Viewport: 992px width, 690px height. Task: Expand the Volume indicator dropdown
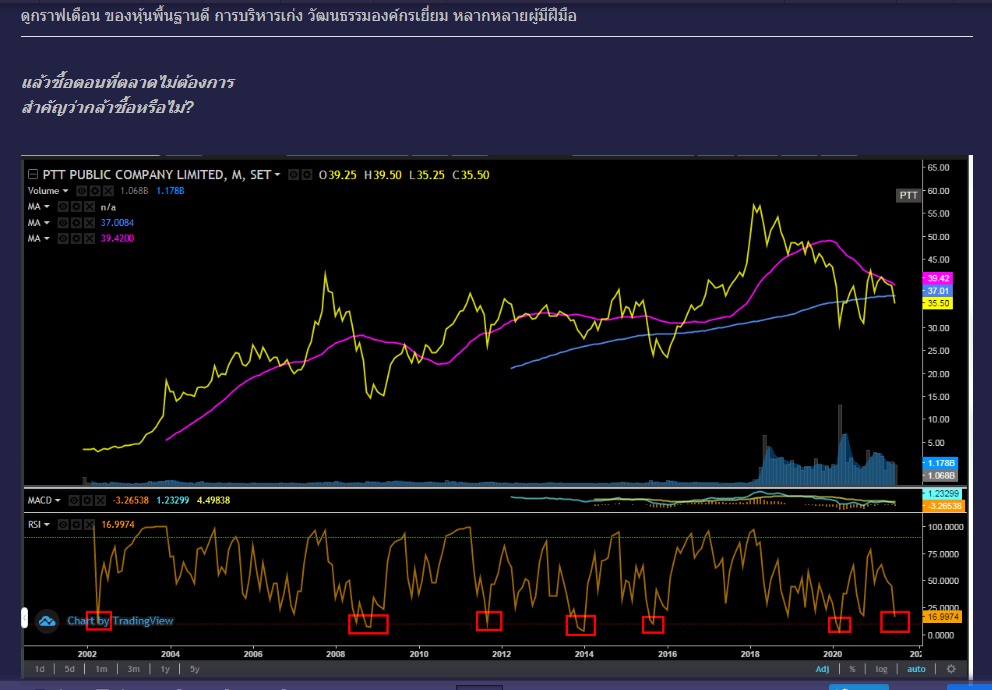[x=65, y=190]
